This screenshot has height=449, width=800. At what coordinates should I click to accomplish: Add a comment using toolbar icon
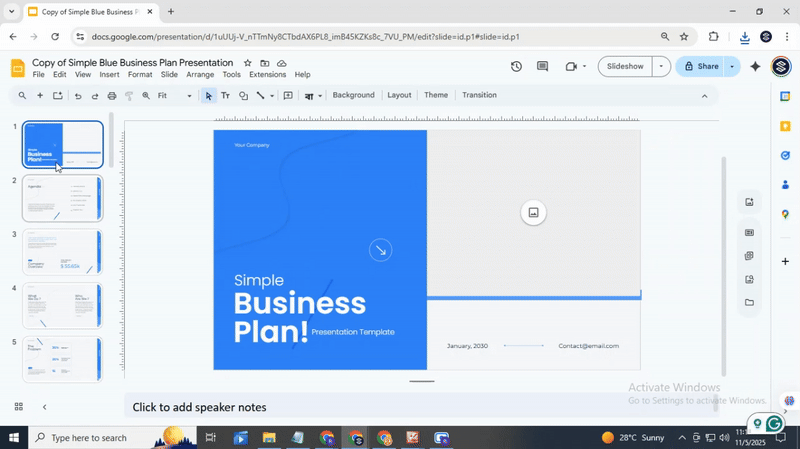288,96
